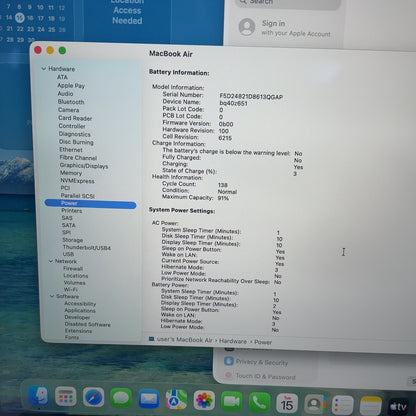The image size is (416, 416).
Task: Select Storage in the sidebar
Action: tap(73, 240)
